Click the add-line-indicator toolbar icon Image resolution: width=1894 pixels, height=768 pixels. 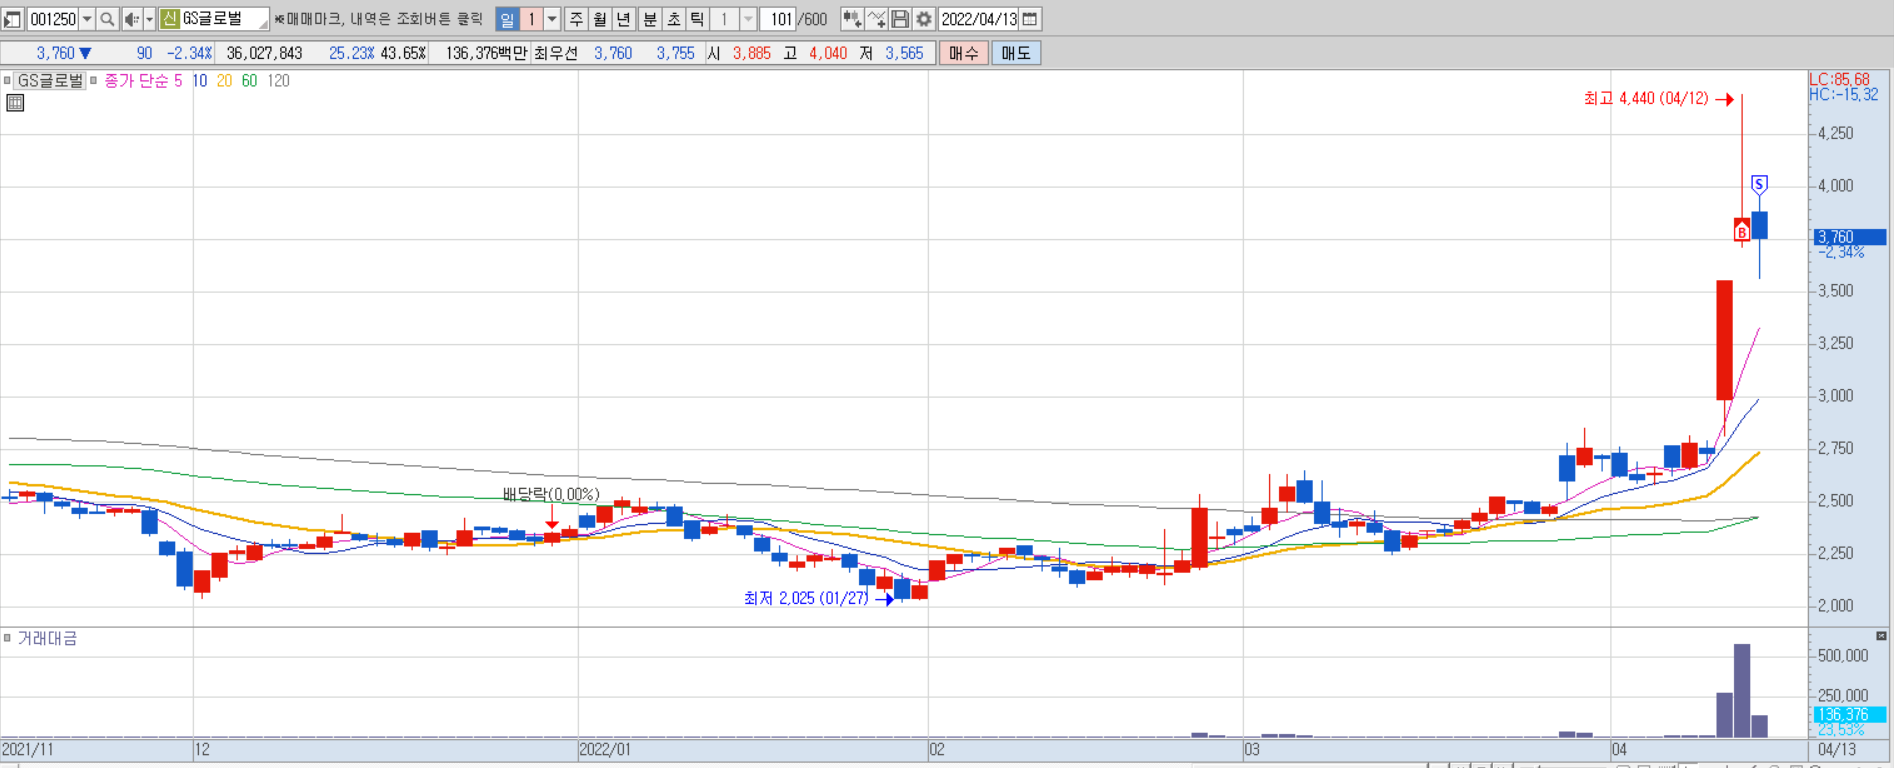tap(876, 19)
